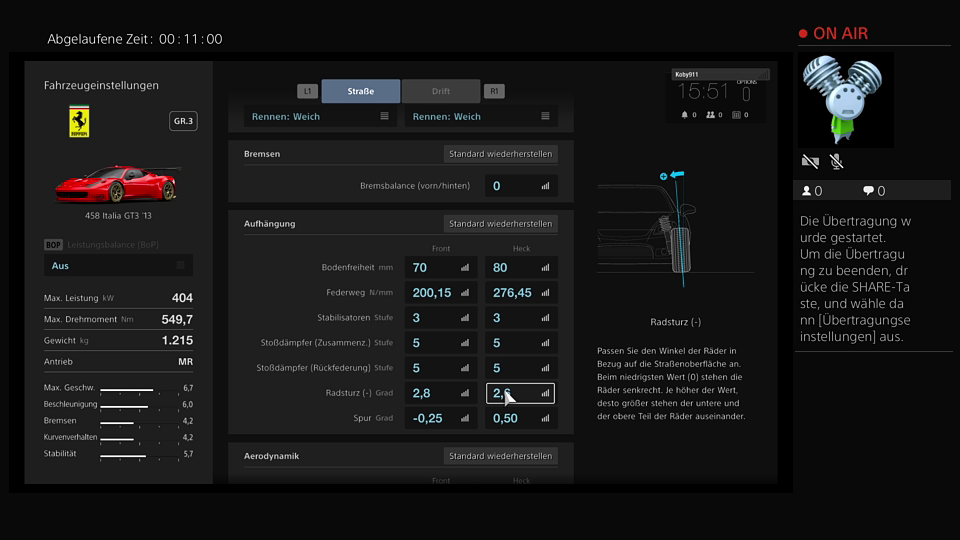Restore defaults for Aerodynamik section

pyautogui.click(x=500, y=456)
